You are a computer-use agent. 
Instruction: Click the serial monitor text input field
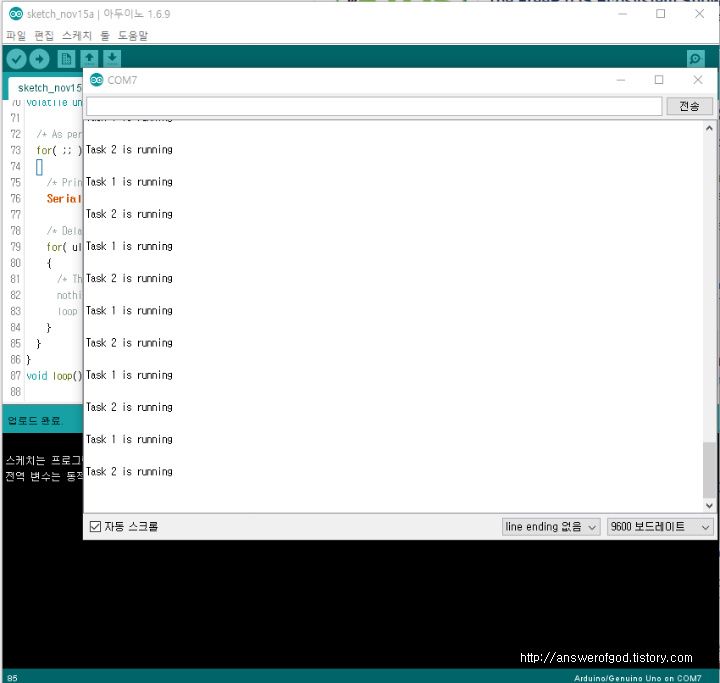click(x=374, y=106)
